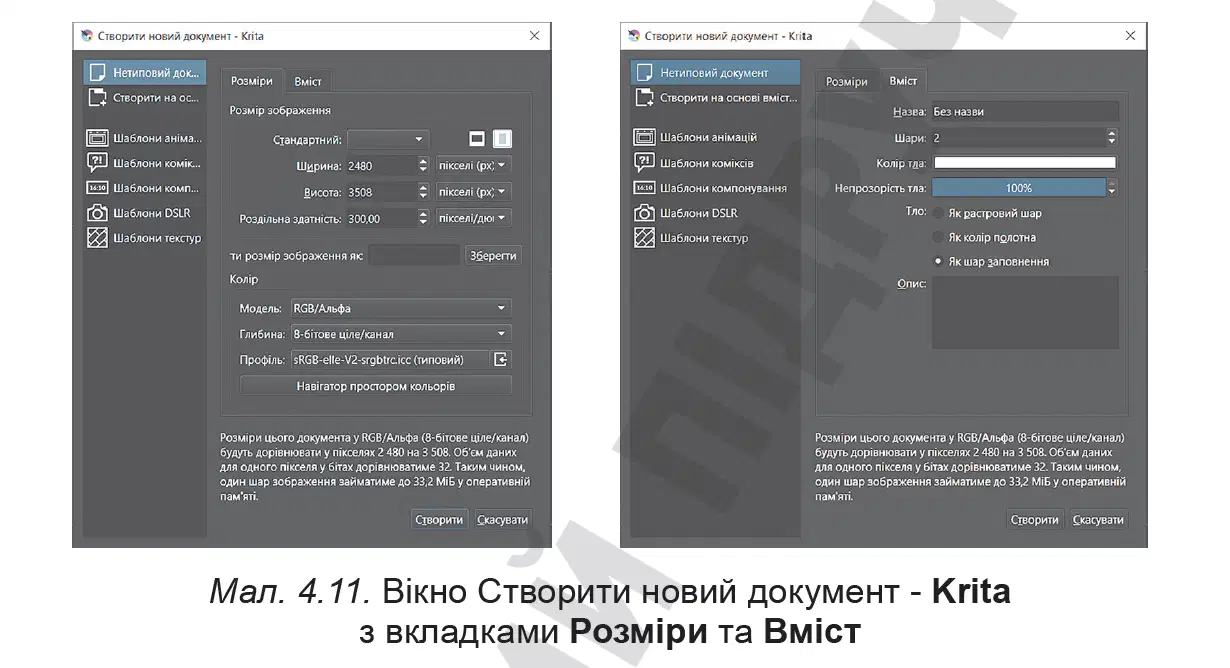This screenshot has width=1230, height=668.
Task: Choose portrait orientation button in left dialog
Action: tap(503, 139)
